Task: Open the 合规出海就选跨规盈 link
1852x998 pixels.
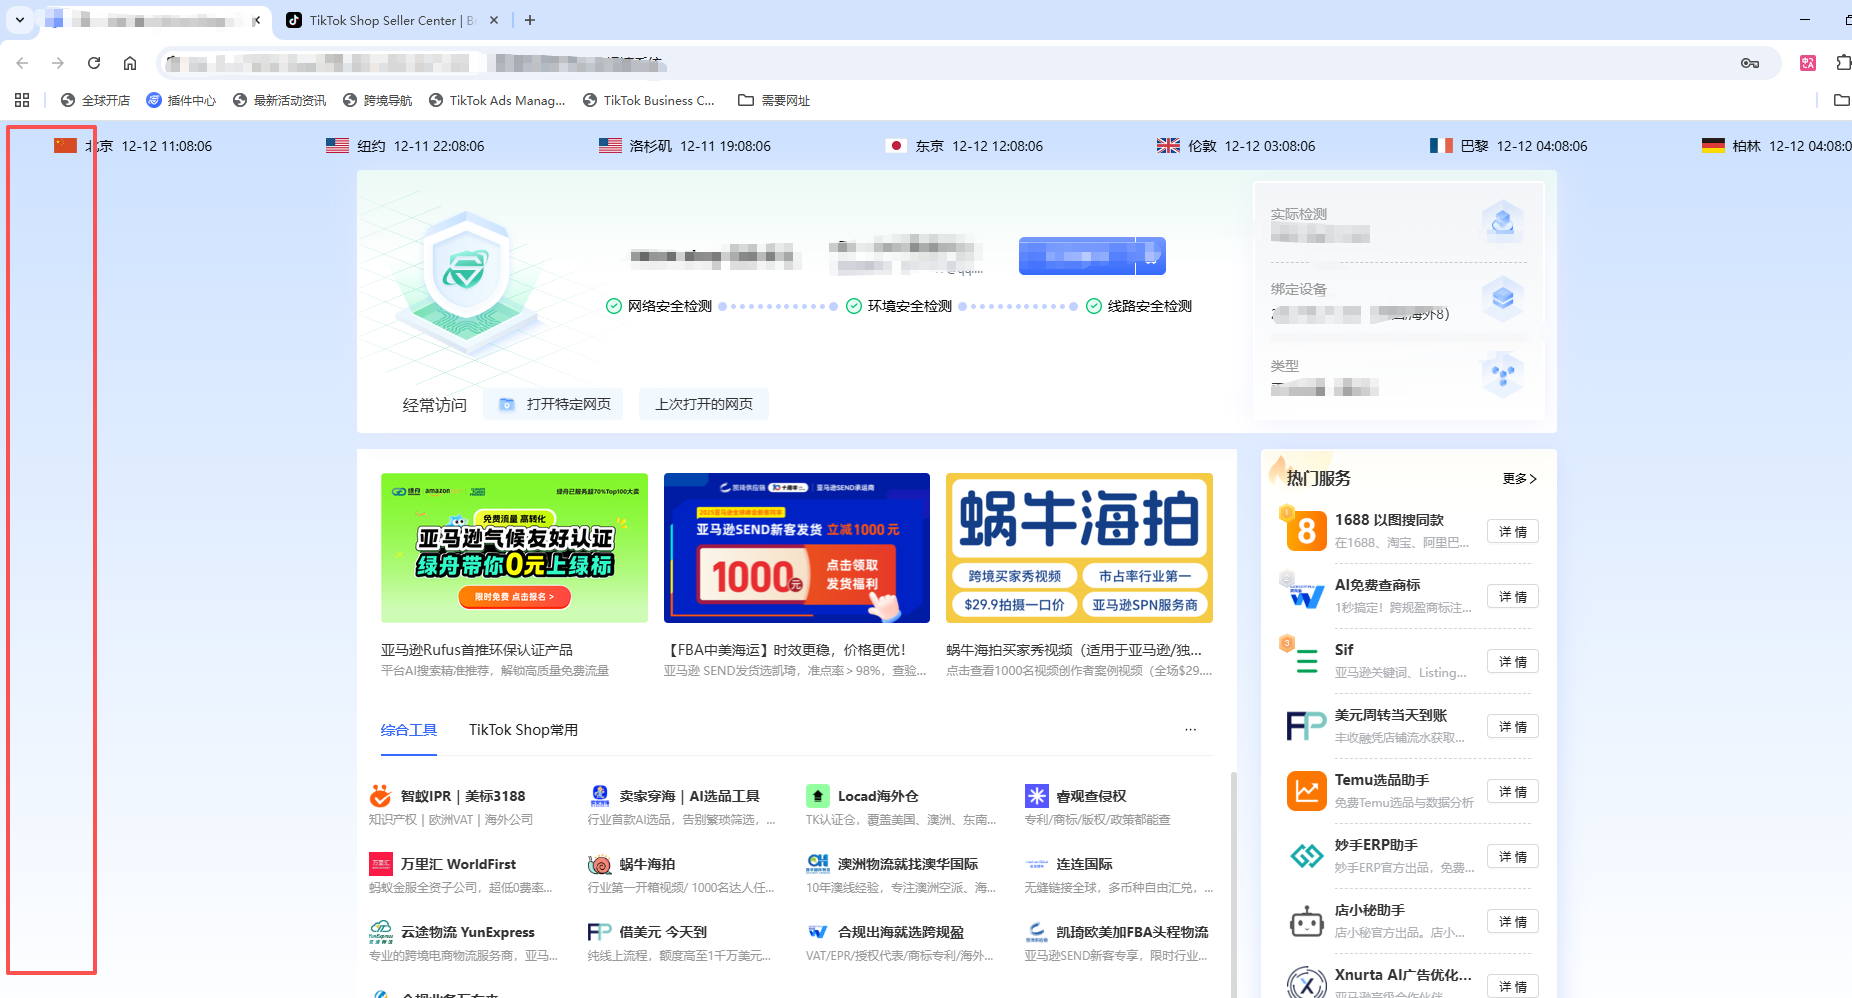Action: point(900,932)
